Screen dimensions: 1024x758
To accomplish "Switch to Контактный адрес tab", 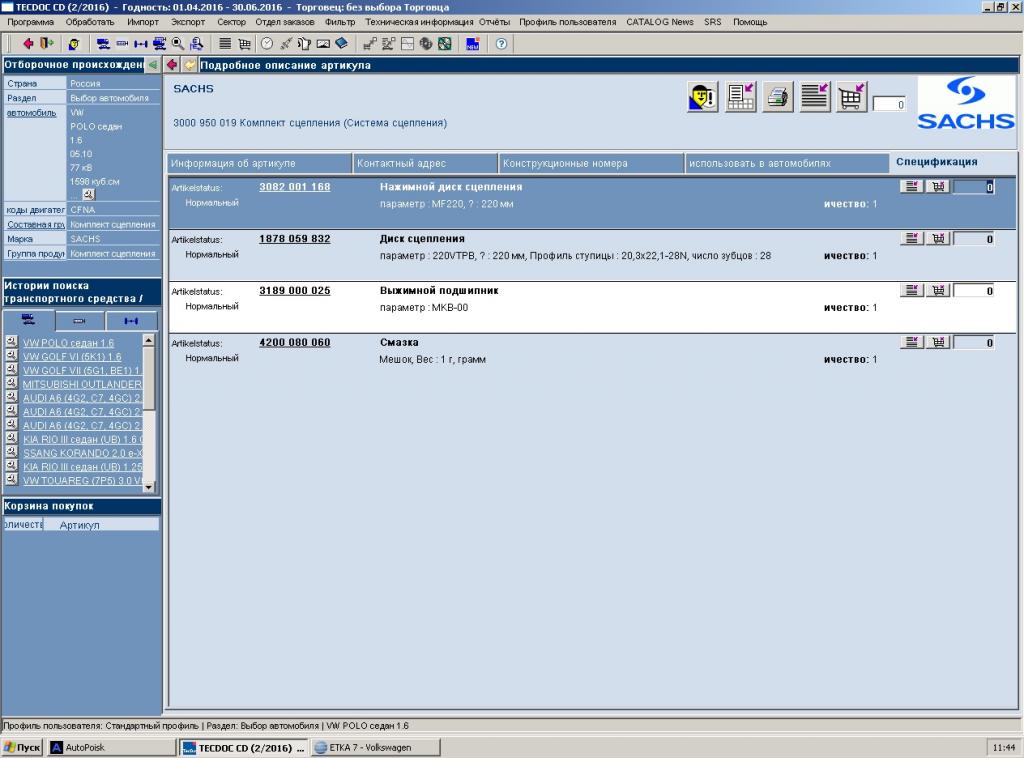I will point(425,163).
